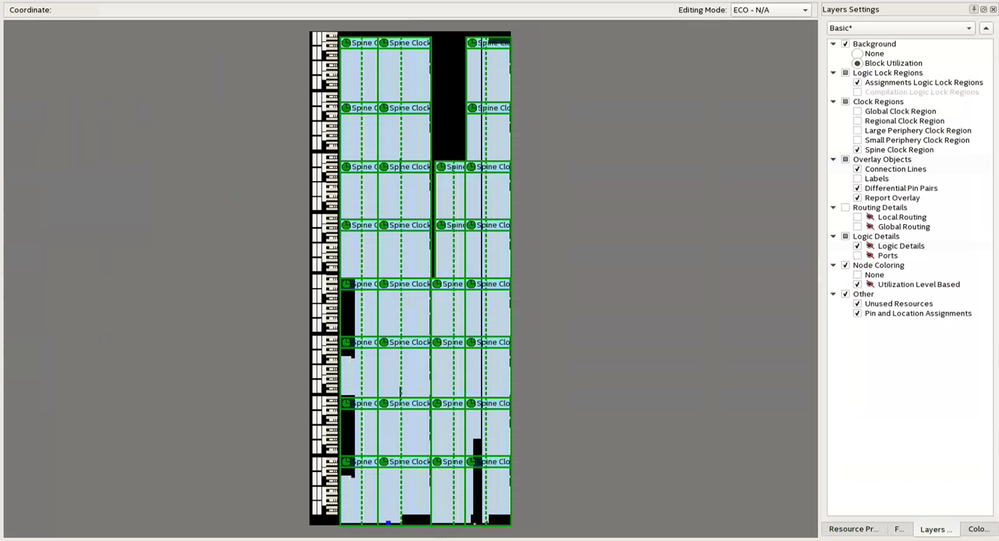This screenshot has height=541, width=999.
Task: Uncheck the Unused Resources checkbox
Action: pos(858,304)
